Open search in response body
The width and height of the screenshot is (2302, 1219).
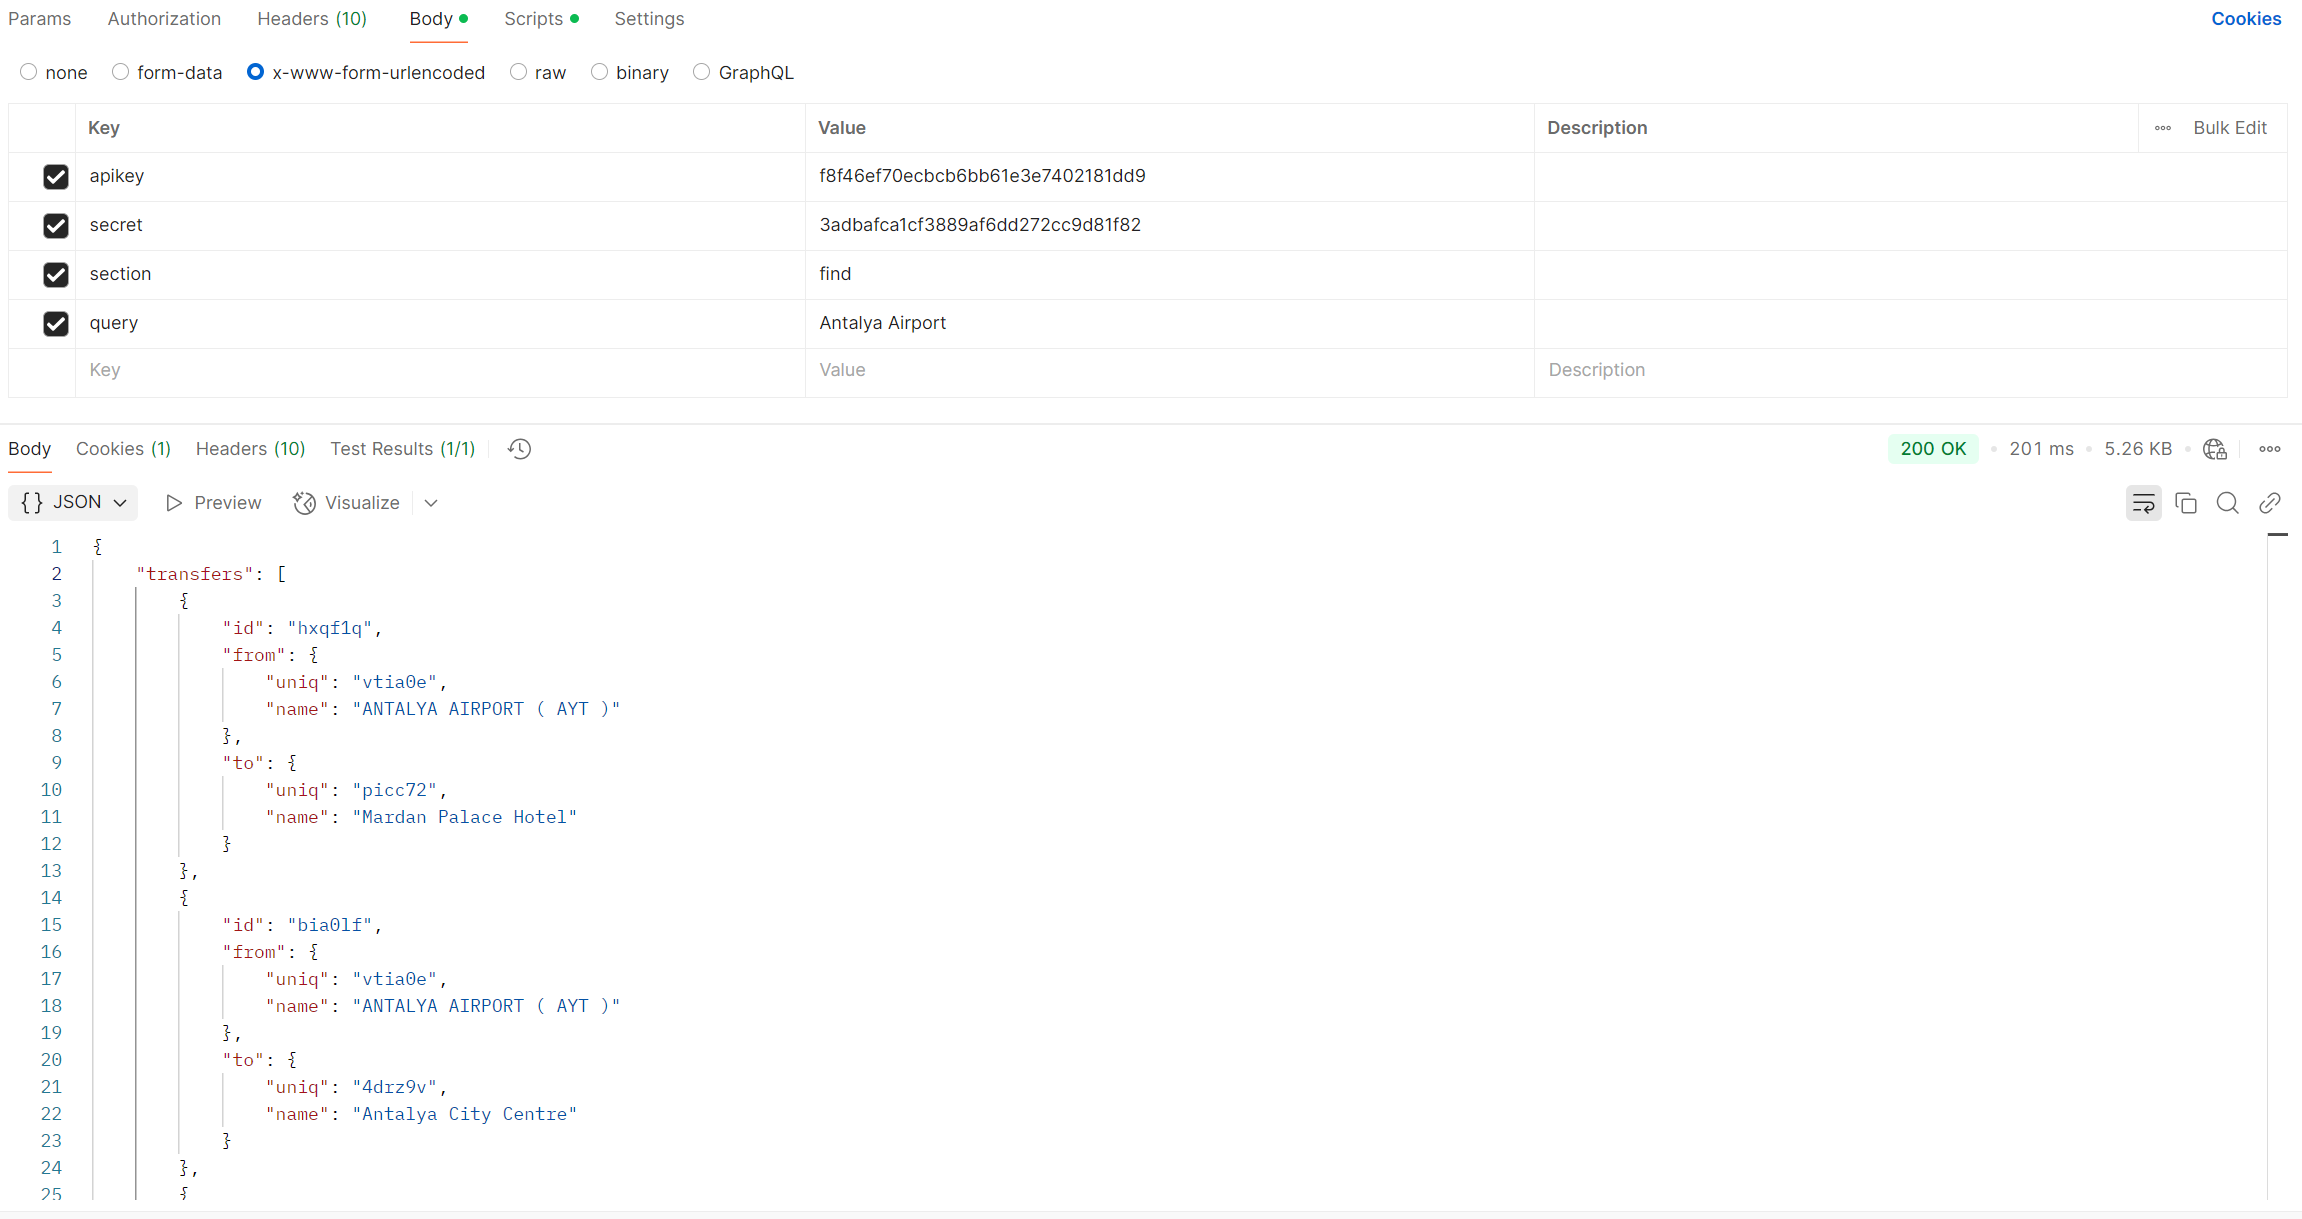click(x=2227, y=503)
